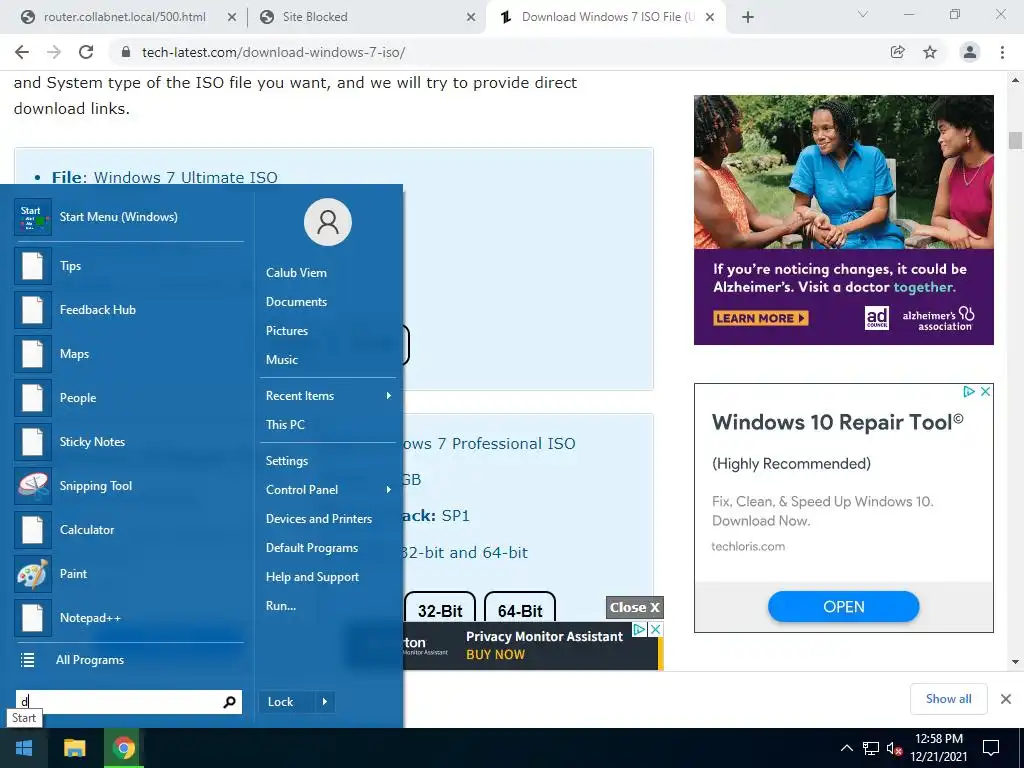This screenshot has width=1024, height=768.
Task: Click the user account avatar in start menu
Action: click(x=328, y=222)
